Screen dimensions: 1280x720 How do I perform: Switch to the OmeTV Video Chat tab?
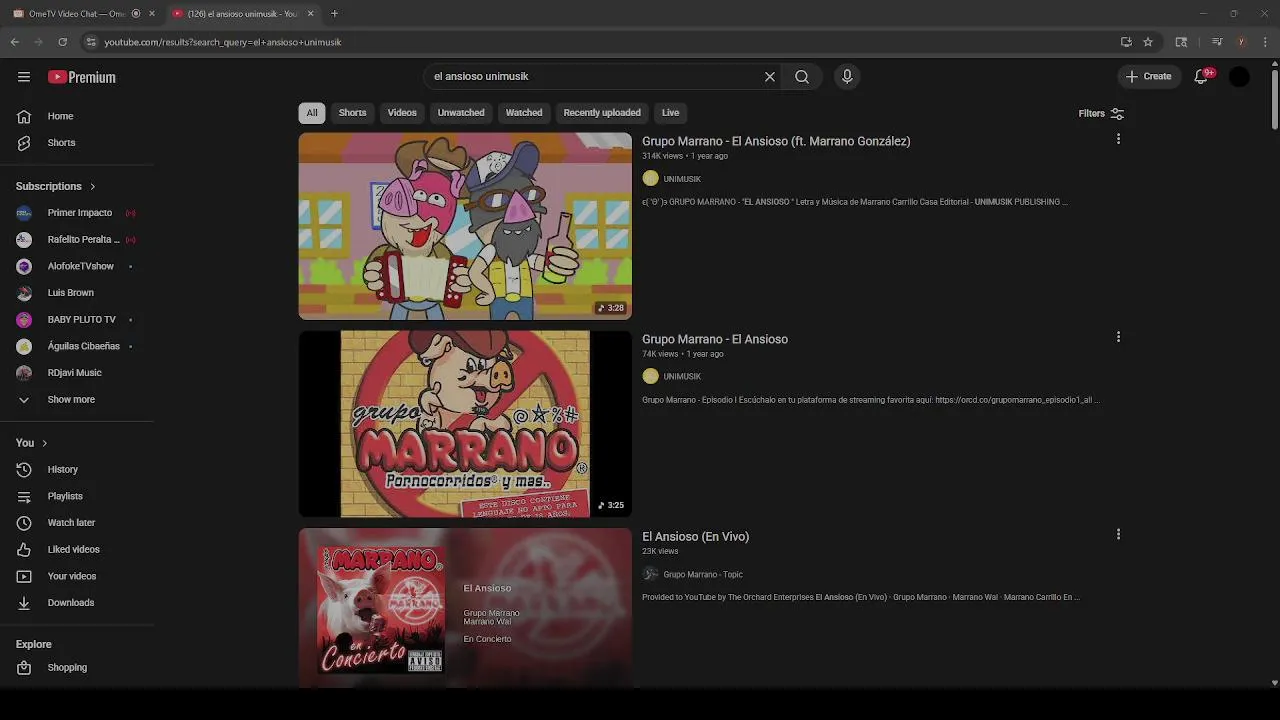[x=77, y=14]
